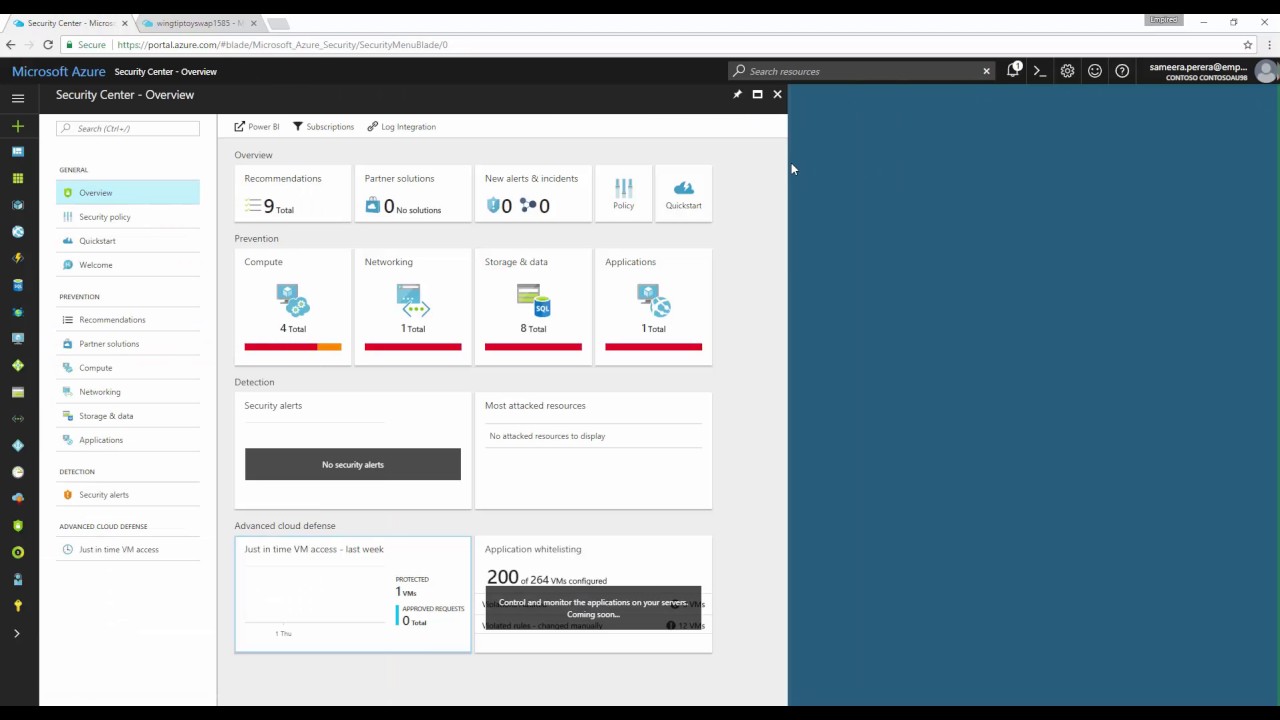1280x720 pixels.
Task: Open Applications in the left menu
Action: pyautogui.click(x=128, y=440)
